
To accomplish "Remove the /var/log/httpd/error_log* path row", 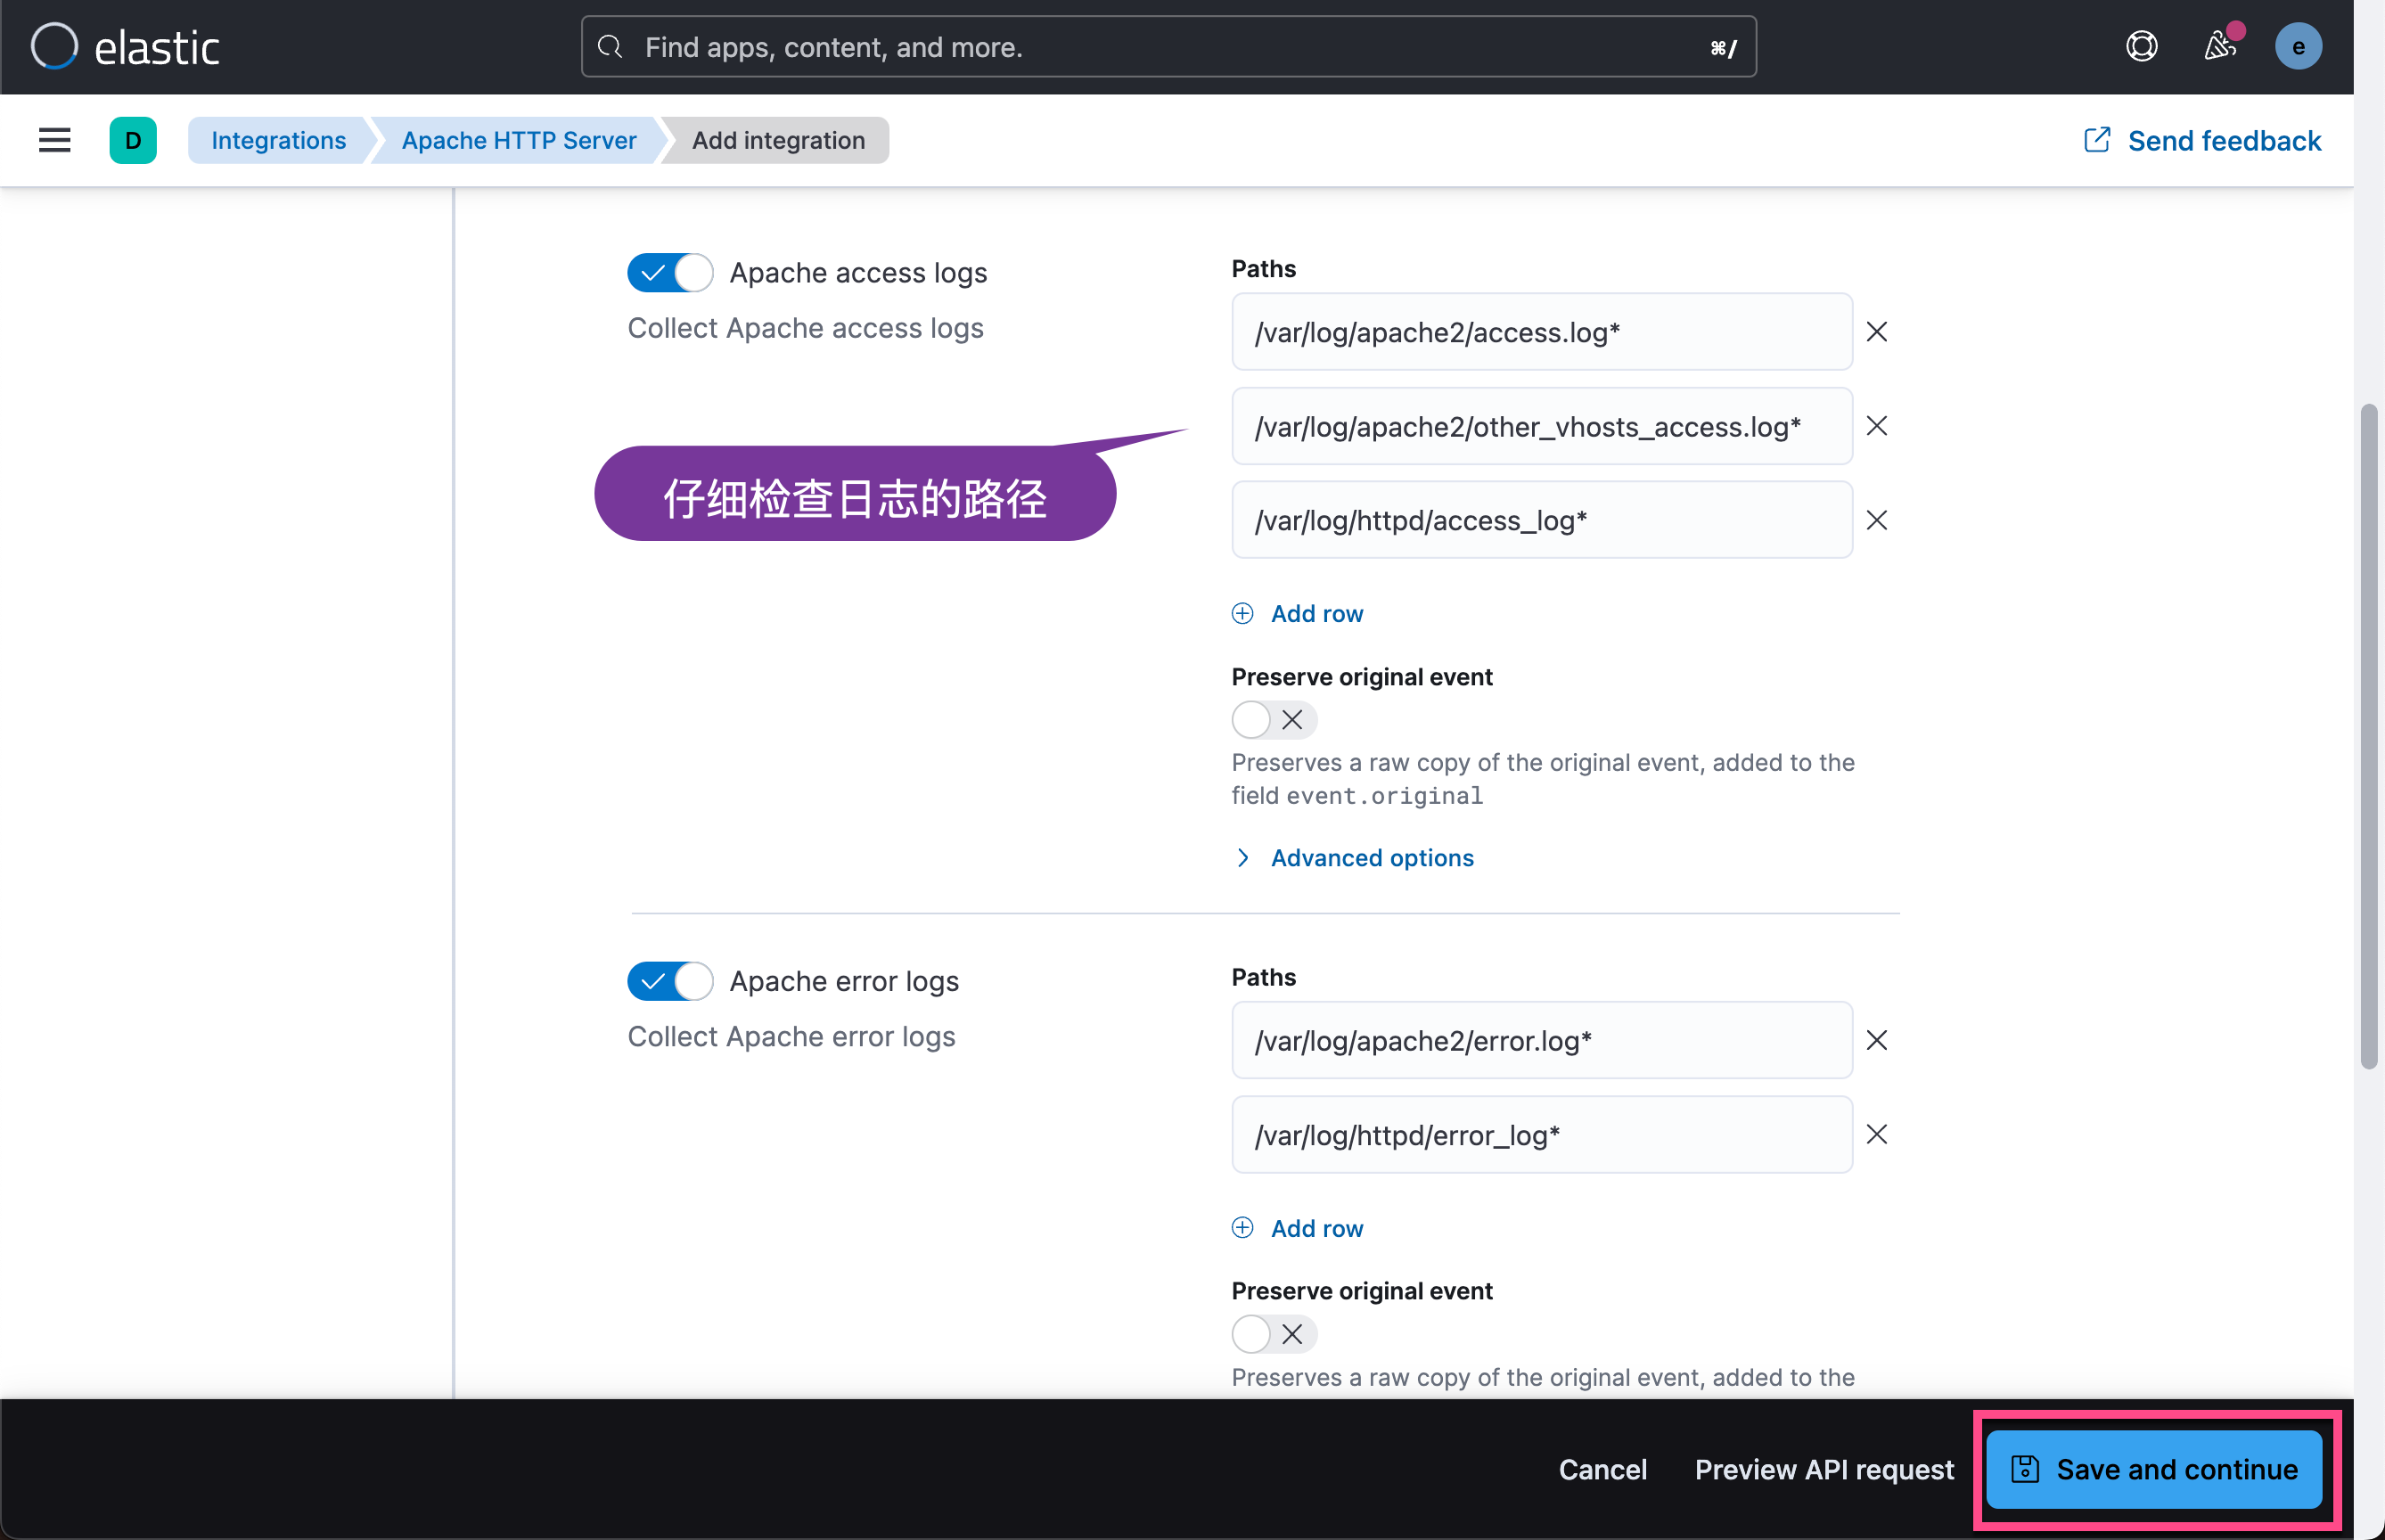I will pyautogui.click(x=1876, y=1134).
